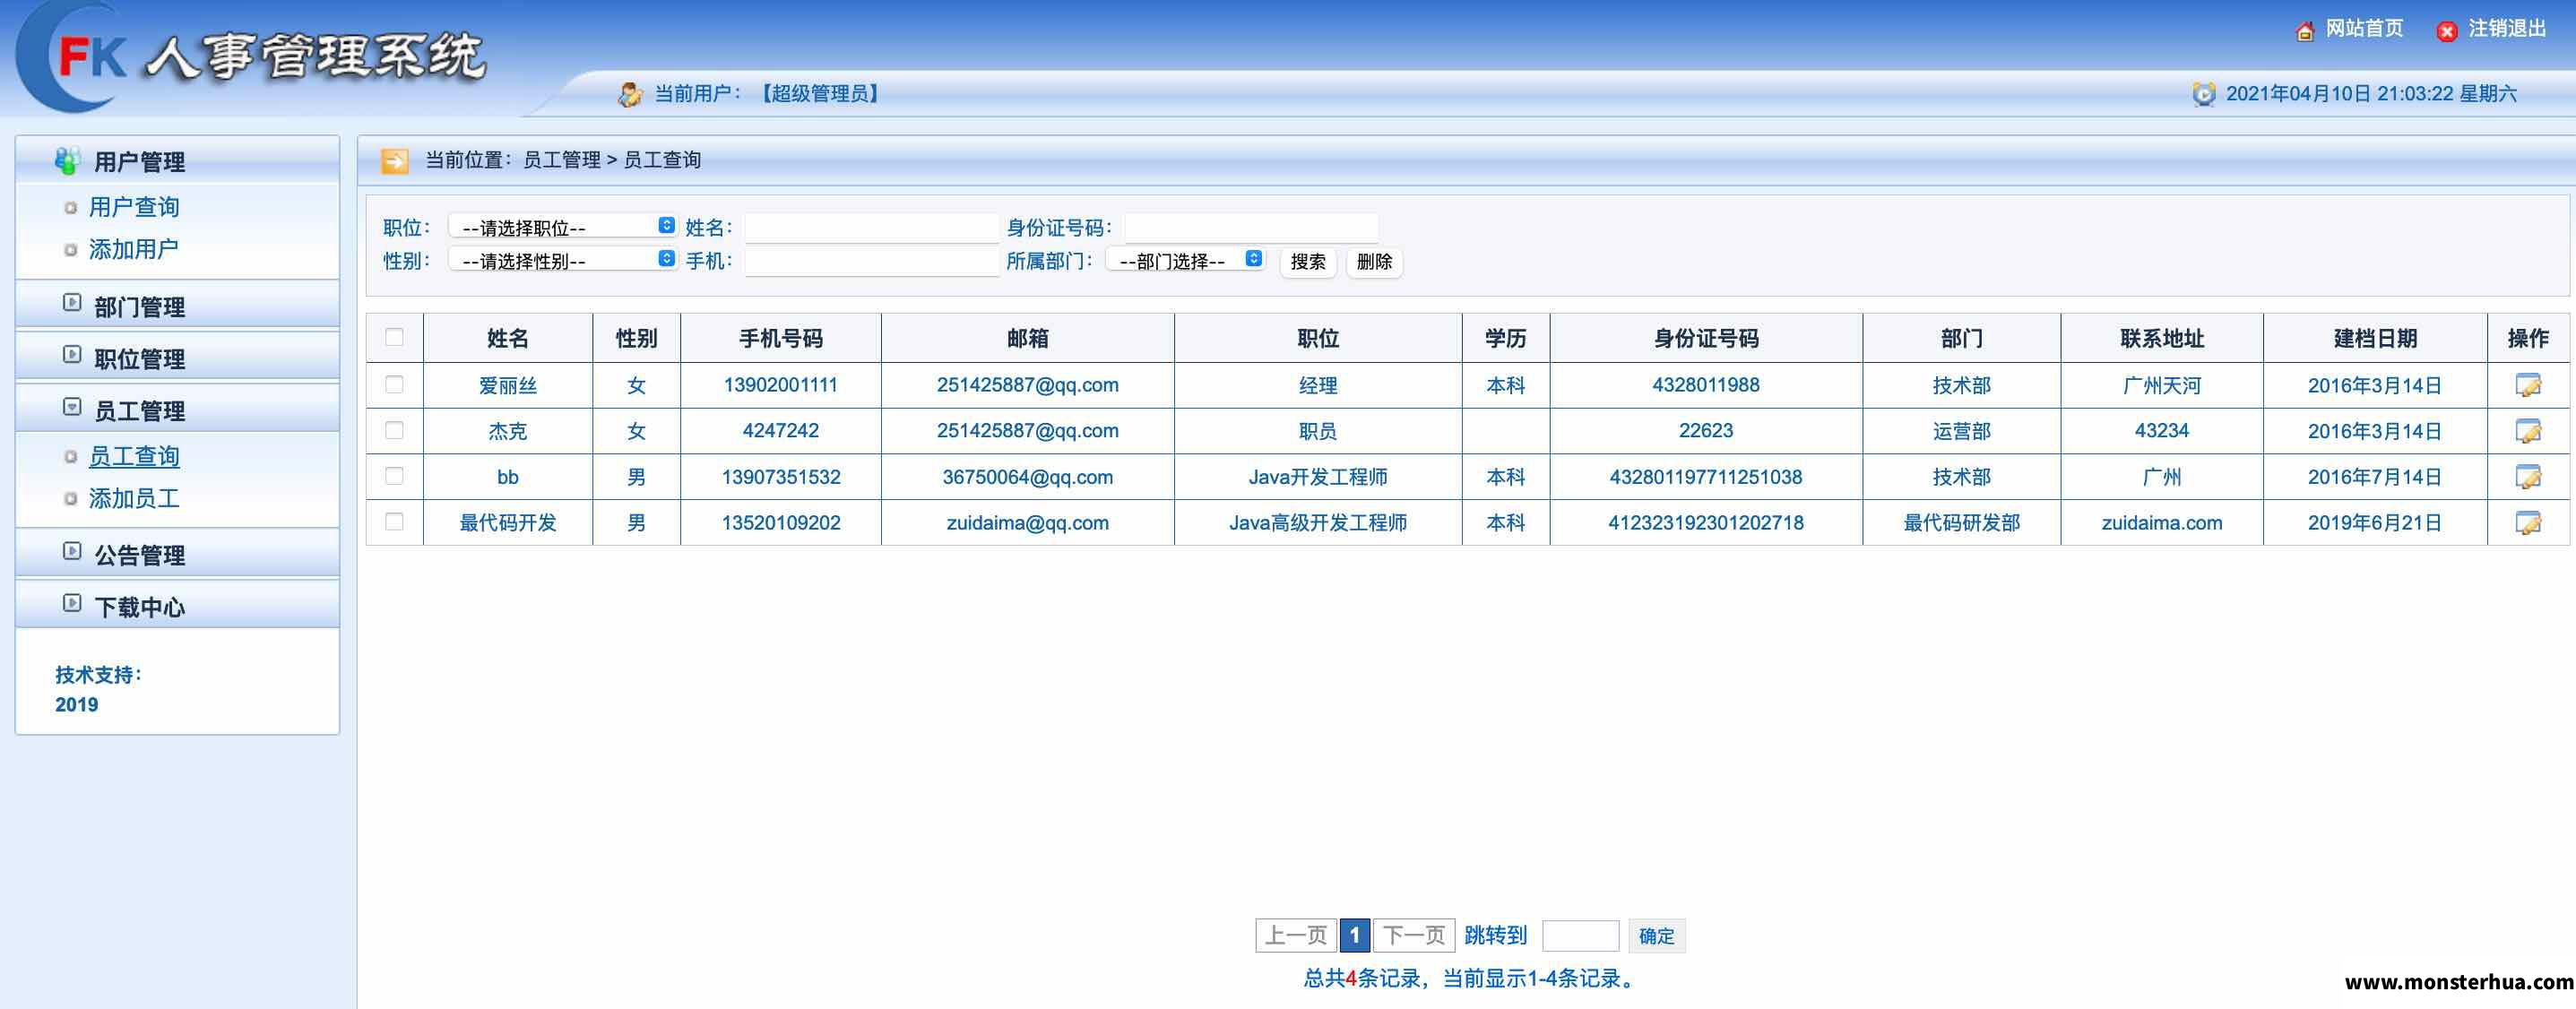
Task: Check the box for 最代码开发 row
Action: coord(394,522)
